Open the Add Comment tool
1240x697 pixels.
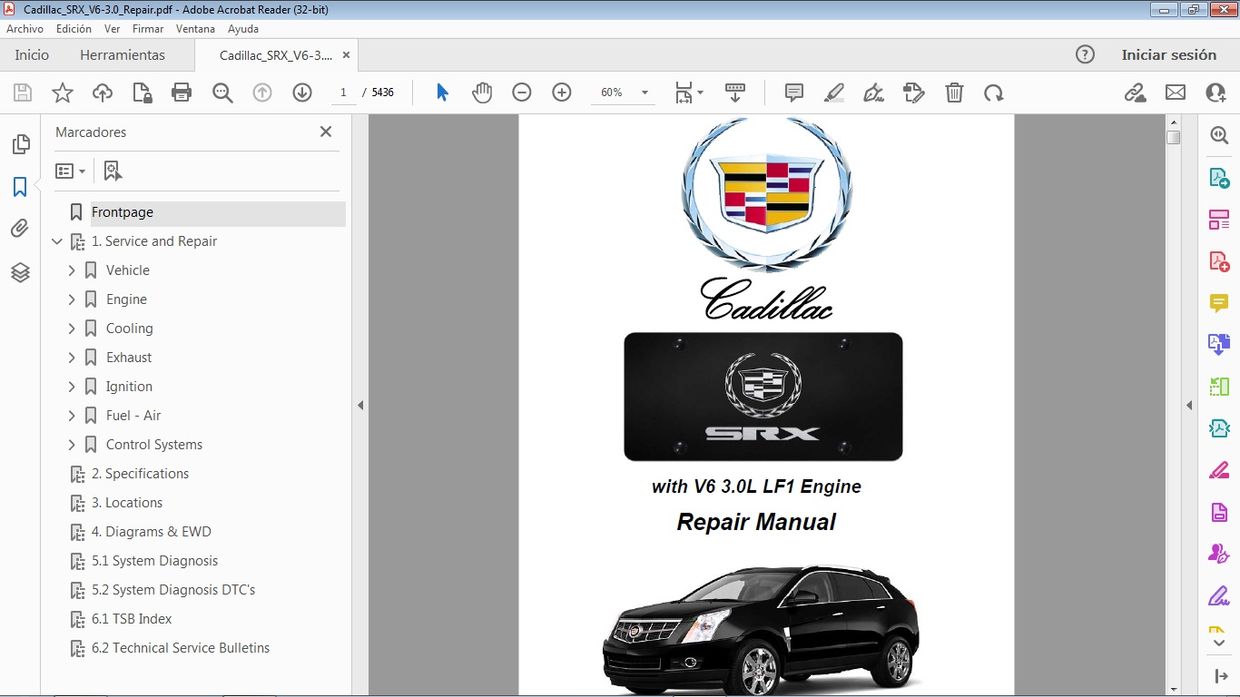point(793,92)
